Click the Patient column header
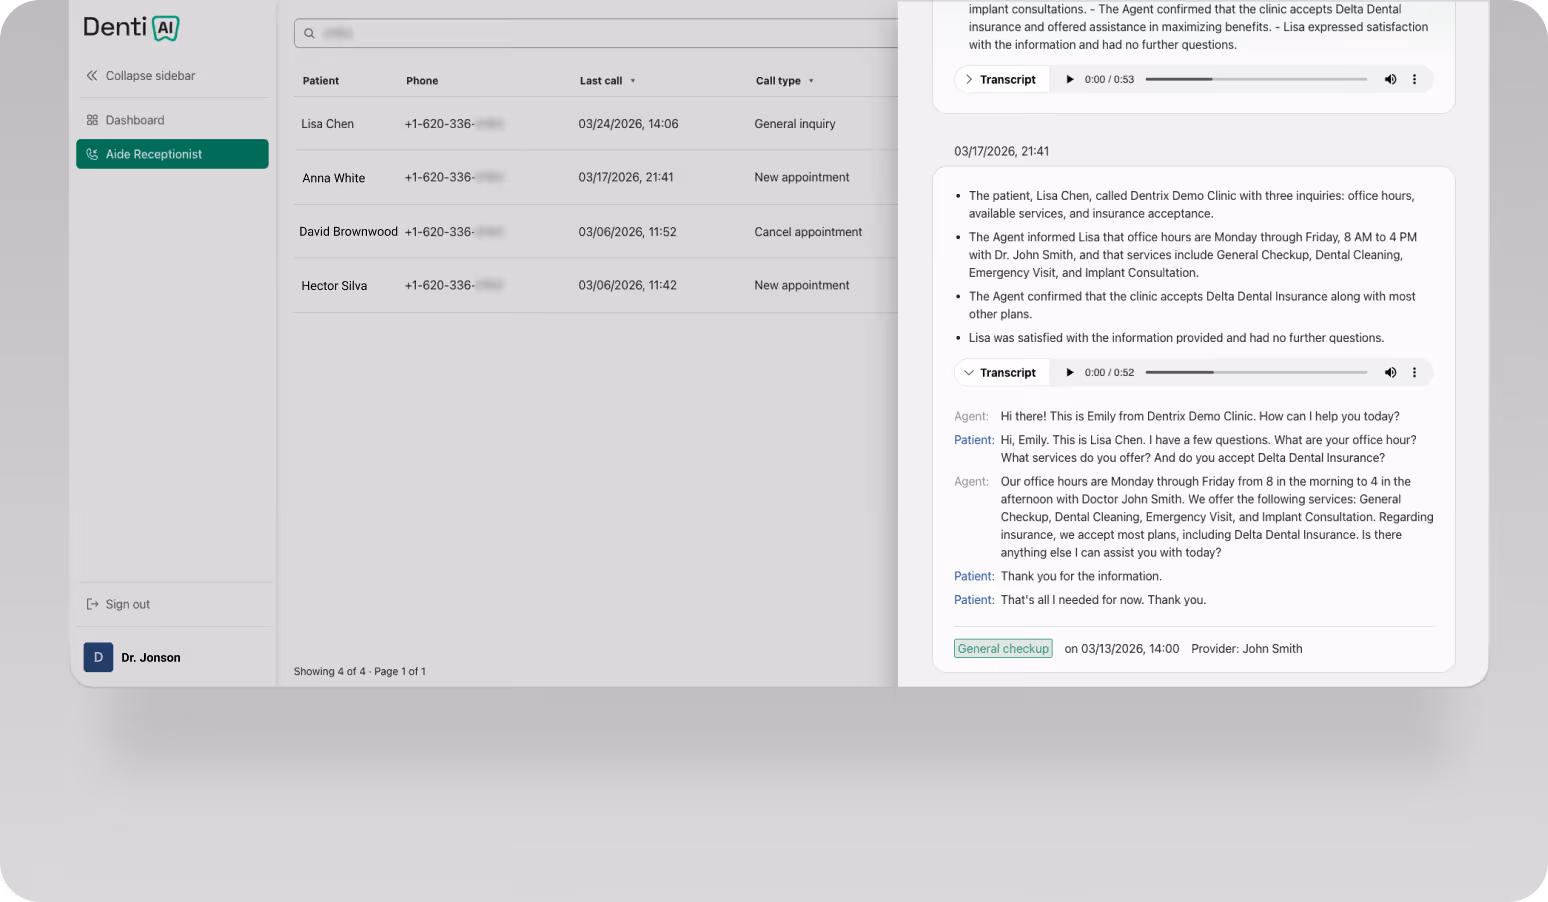1548x902 pixels. point(321,81)
